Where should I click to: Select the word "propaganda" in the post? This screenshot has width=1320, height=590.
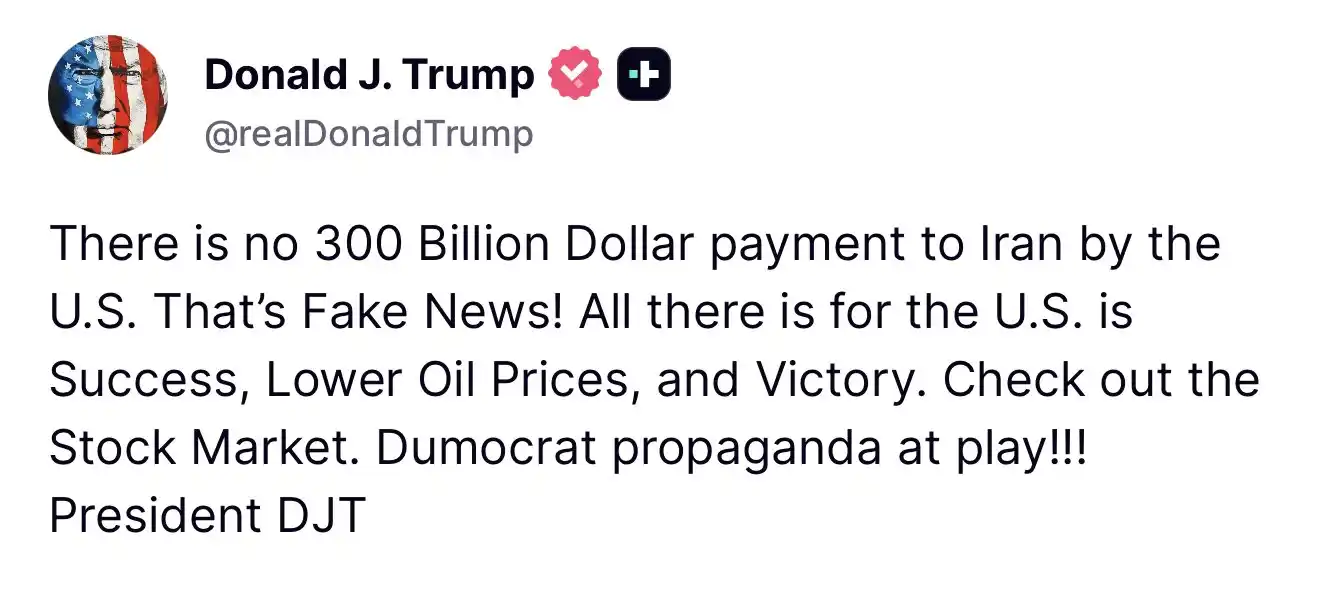click(738, 450)
